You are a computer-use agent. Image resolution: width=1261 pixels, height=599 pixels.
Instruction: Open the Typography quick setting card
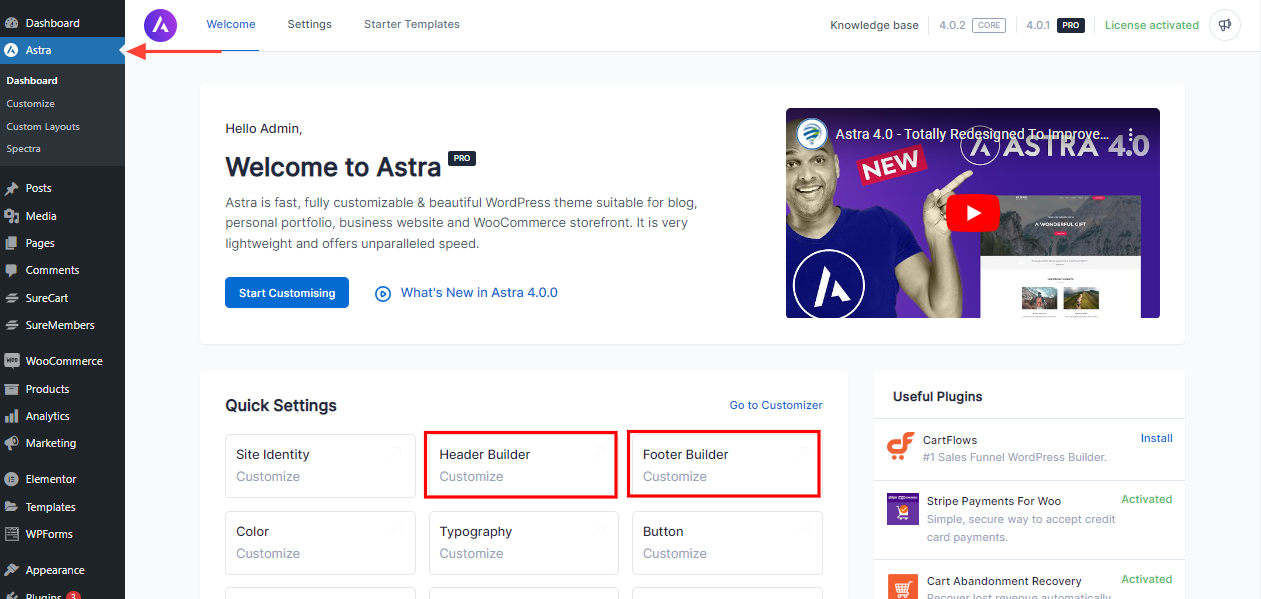point(524,543)
